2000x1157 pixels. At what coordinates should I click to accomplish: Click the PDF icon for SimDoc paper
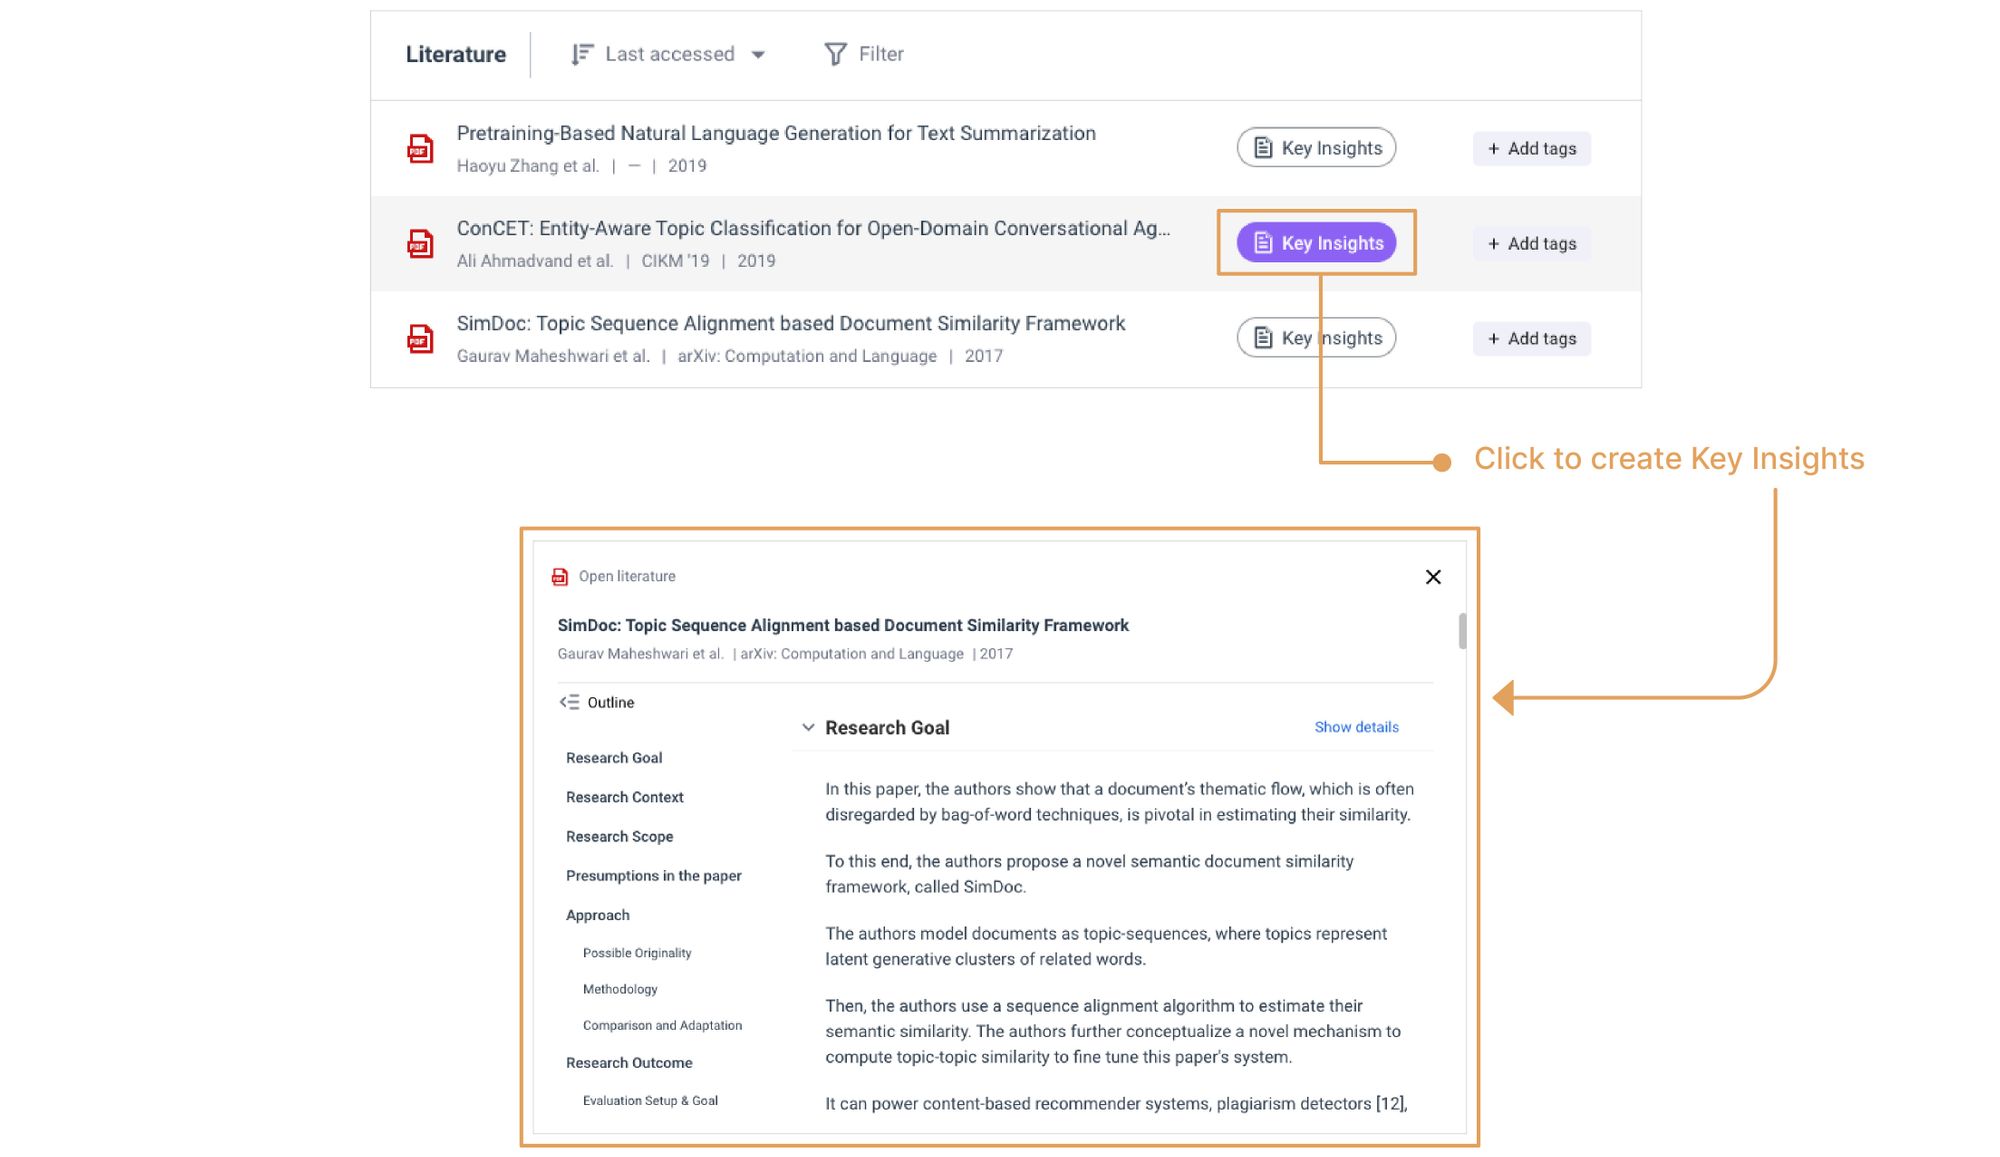pyautogui.click(x=420, y=339)
